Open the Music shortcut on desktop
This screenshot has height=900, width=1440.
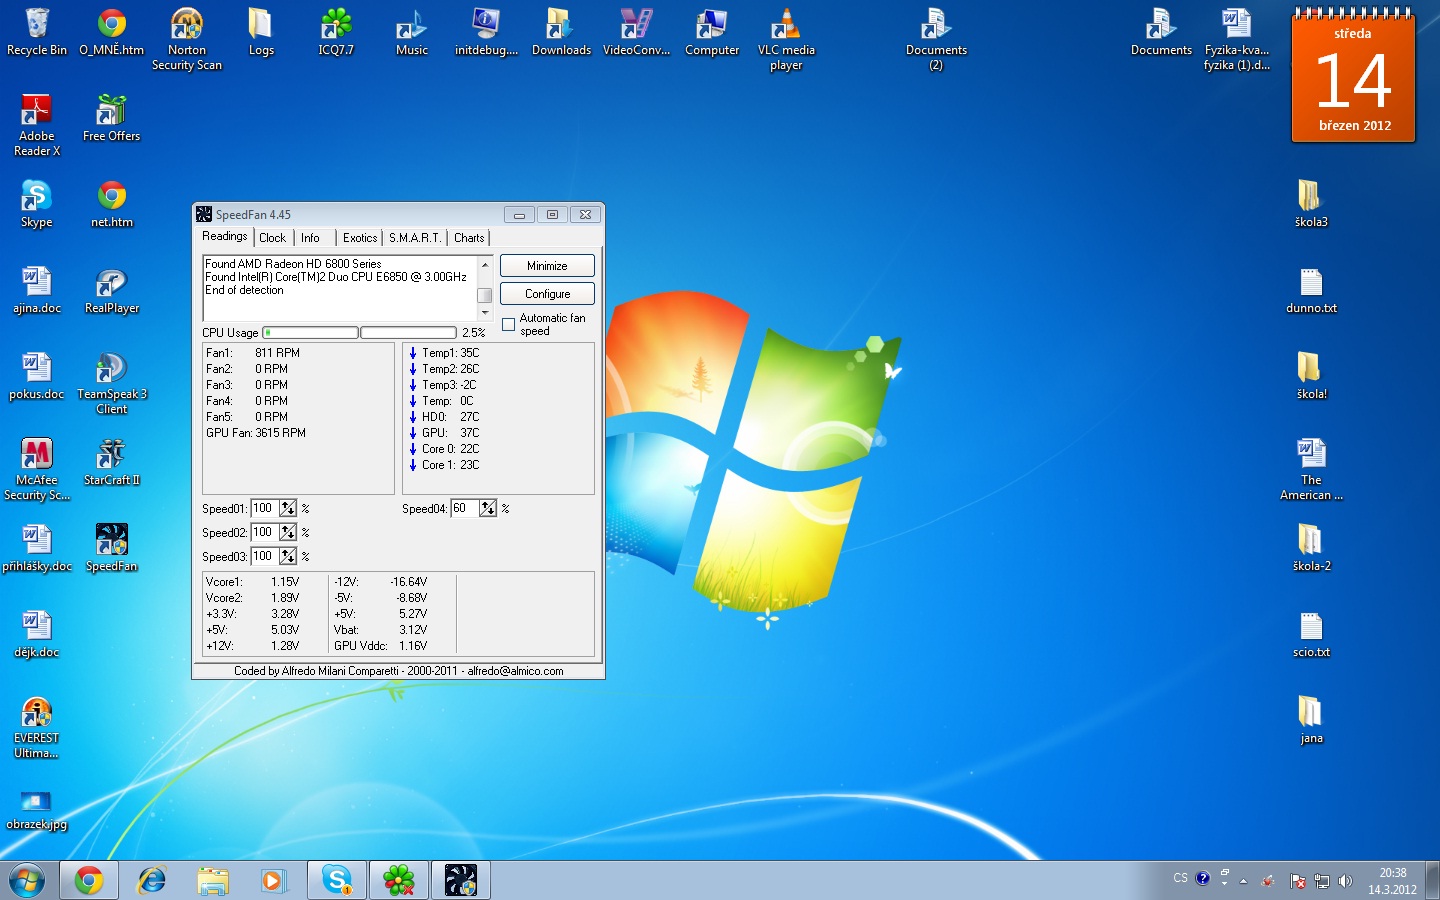point(411,32)
